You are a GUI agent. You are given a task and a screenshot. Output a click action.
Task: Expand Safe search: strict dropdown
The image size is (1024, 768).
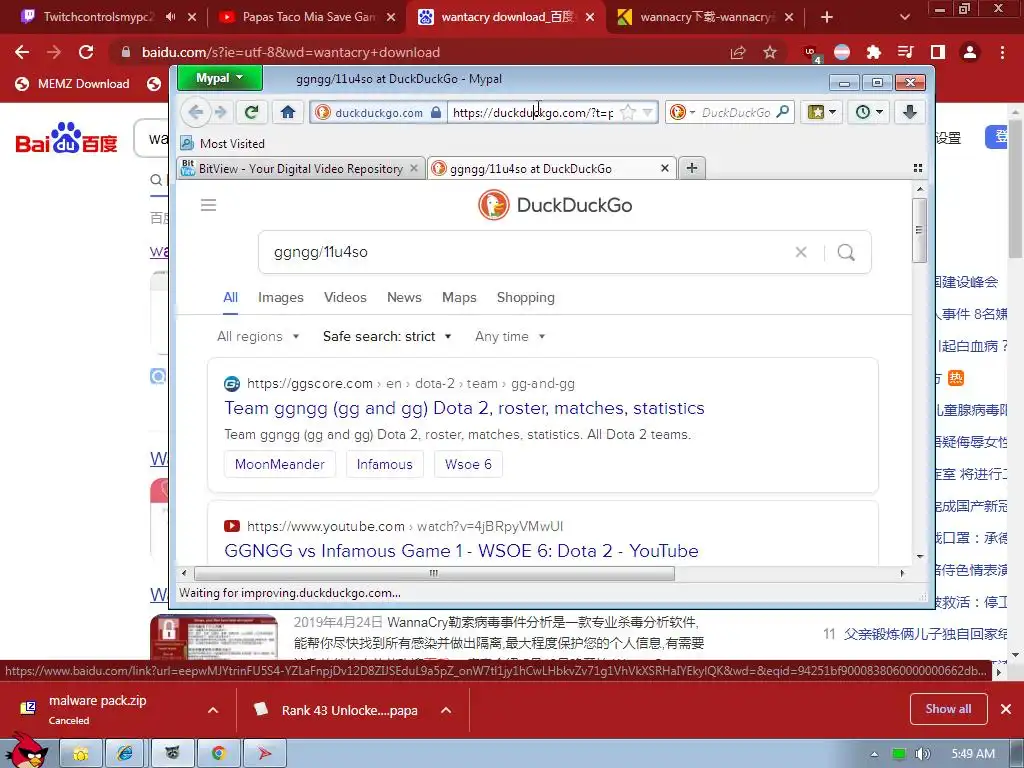387,336
